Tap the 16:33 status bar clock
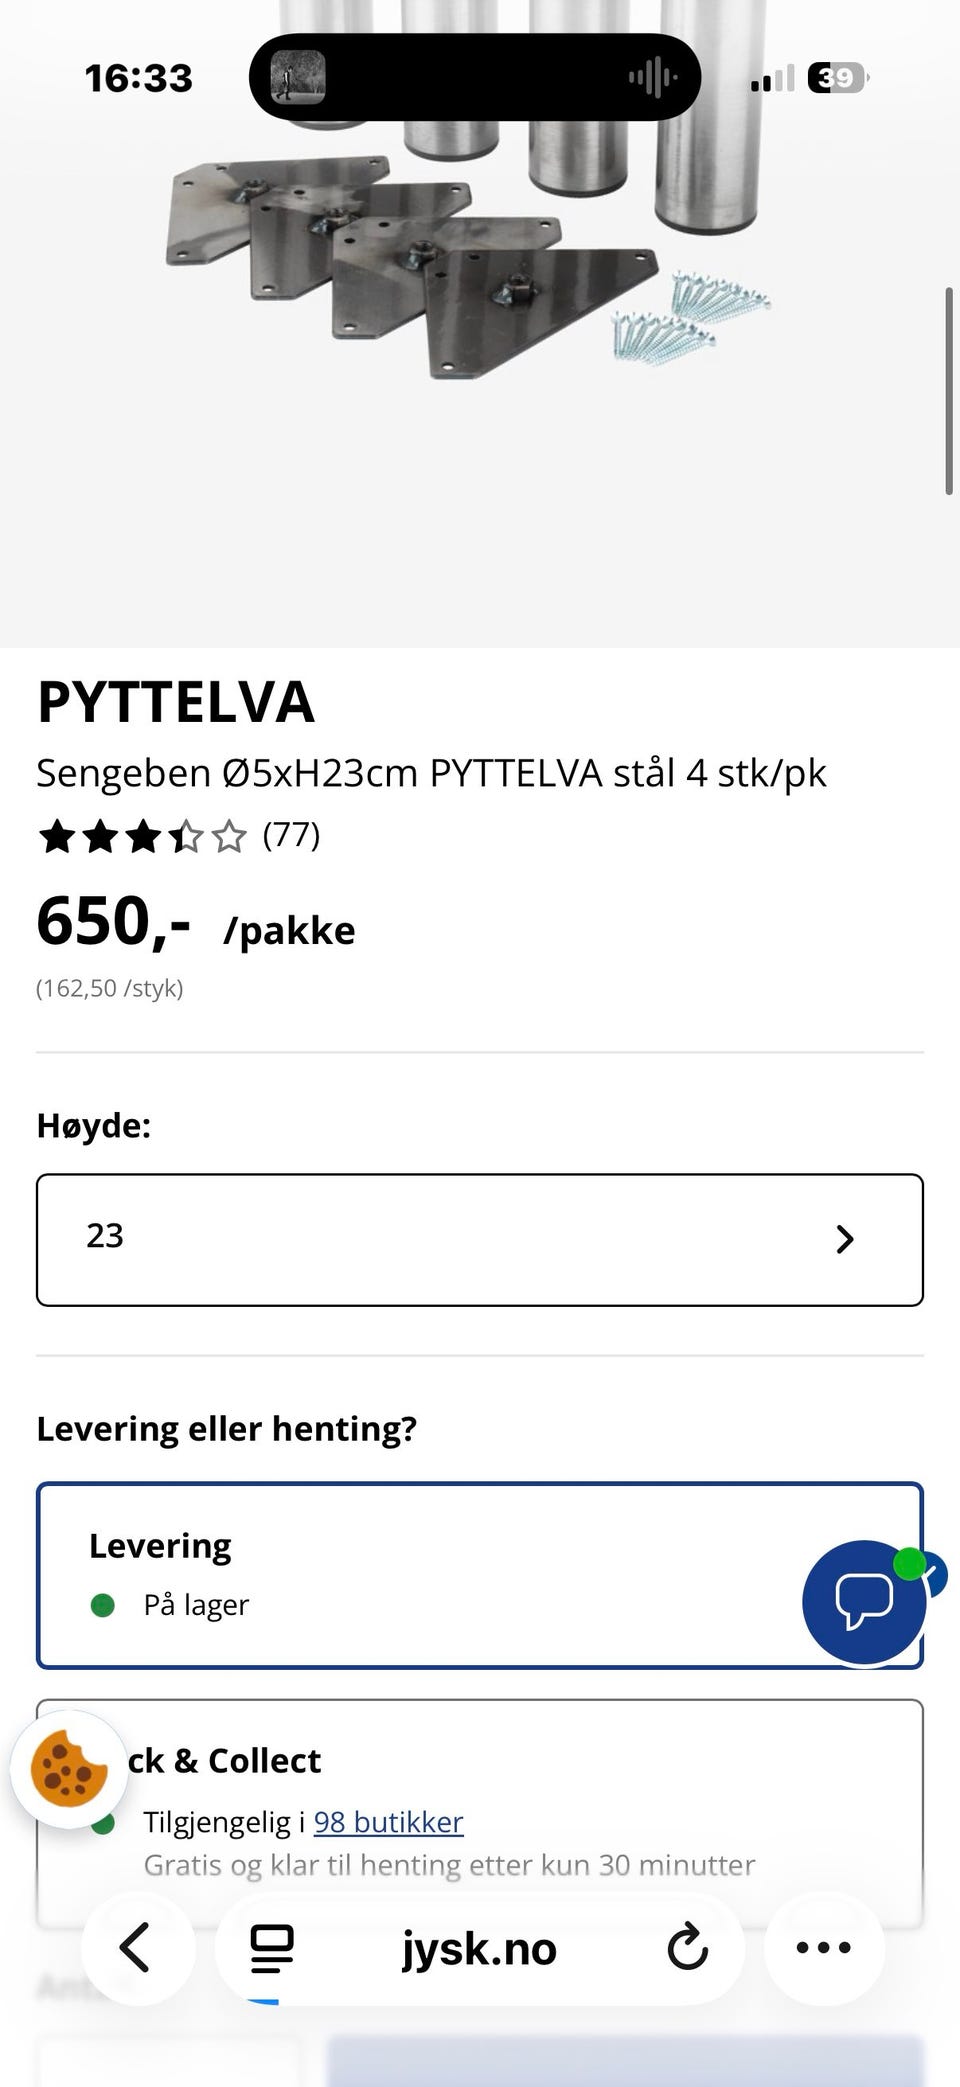 coord(138,78)
